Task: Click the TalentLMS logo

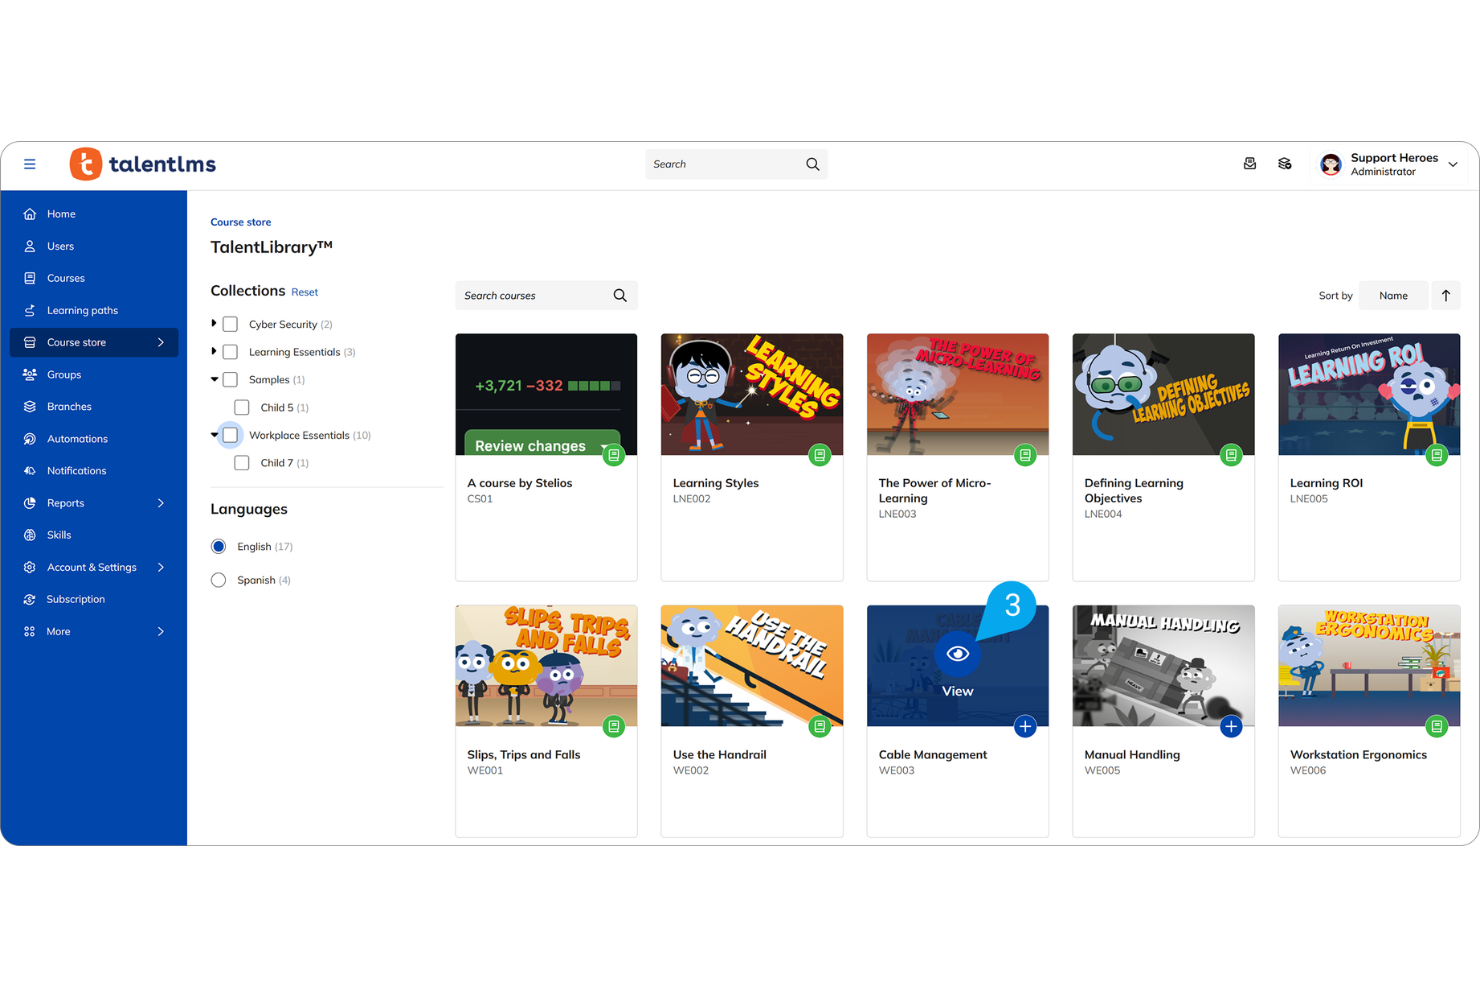Action: [143, 164]
